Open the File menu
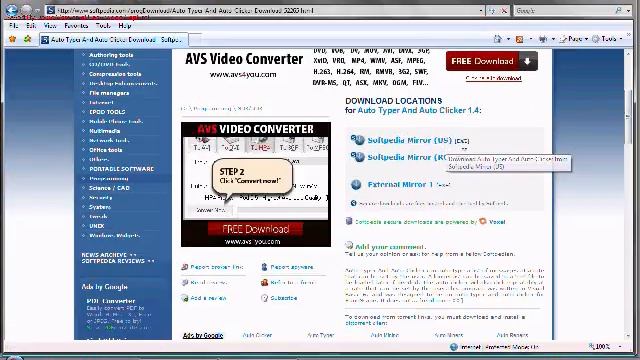The image size is (640, 360). click(x=13, y=26)
